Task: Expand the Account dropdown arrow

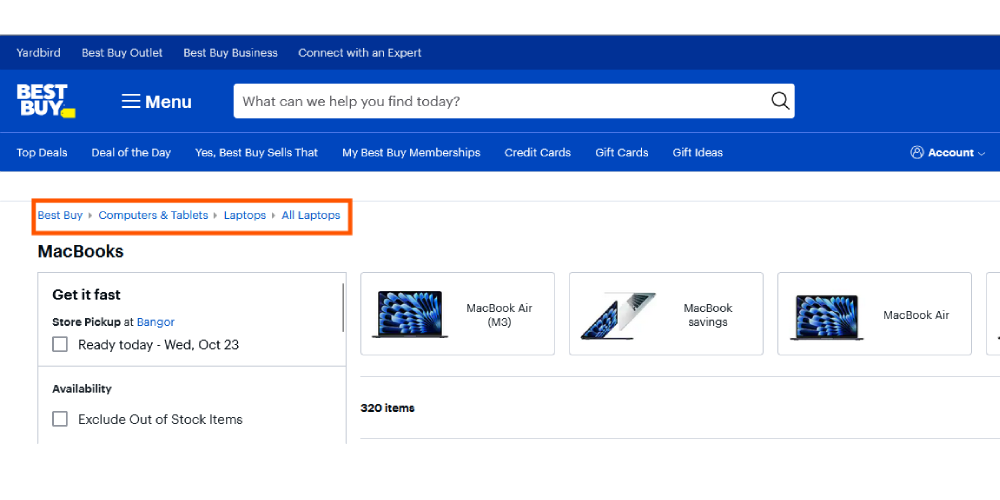Action: click(982, 154)
